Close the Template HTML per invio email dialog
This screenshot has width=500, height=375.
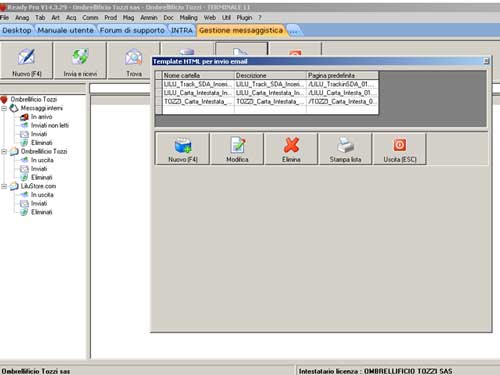point(486,61)
